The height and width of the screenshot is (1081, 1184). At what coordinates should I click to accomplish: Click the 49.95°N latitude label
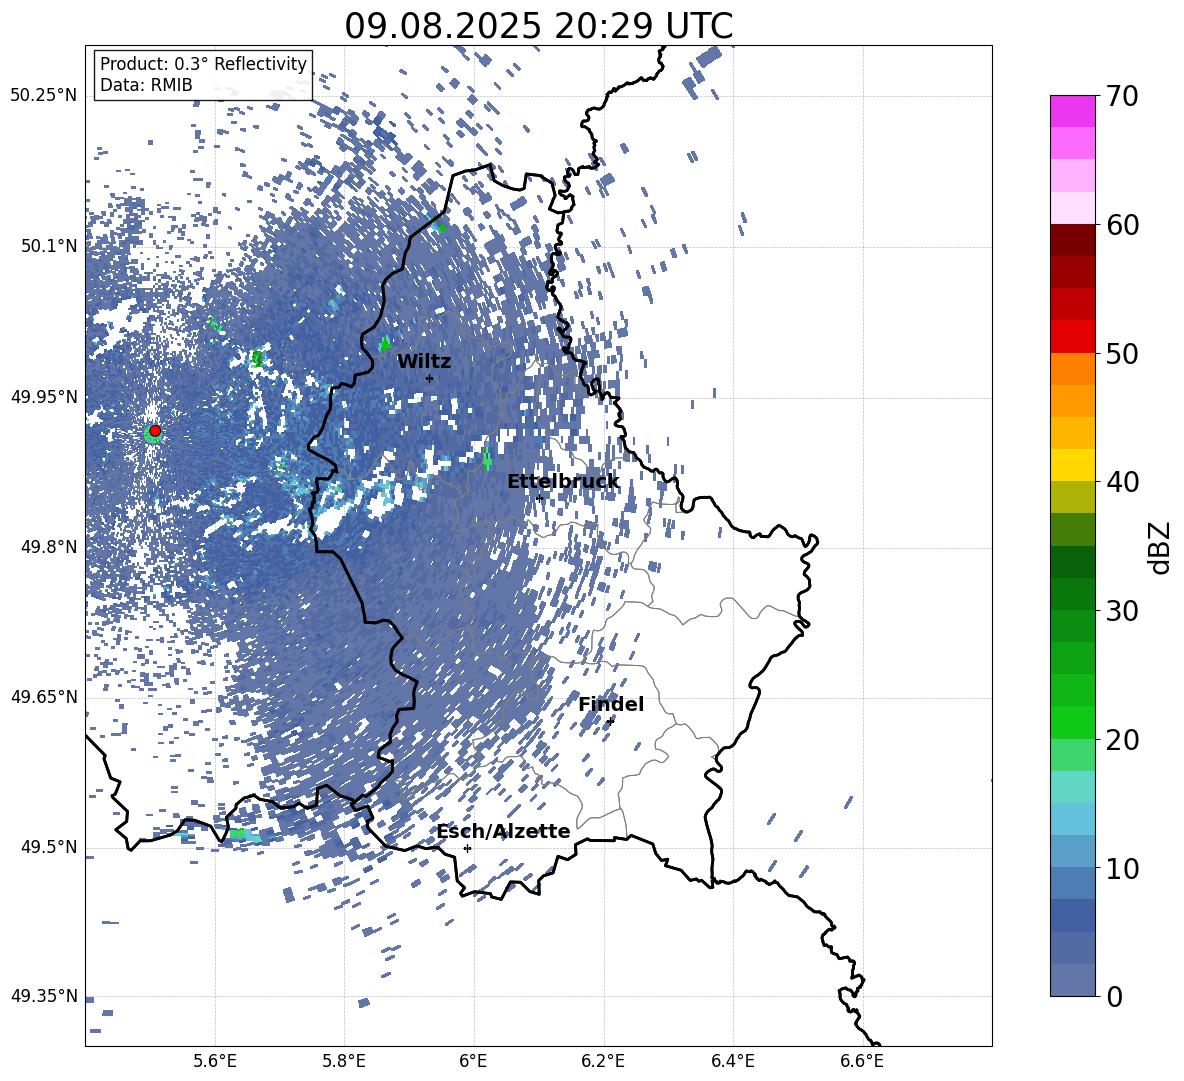coord(44,397)
